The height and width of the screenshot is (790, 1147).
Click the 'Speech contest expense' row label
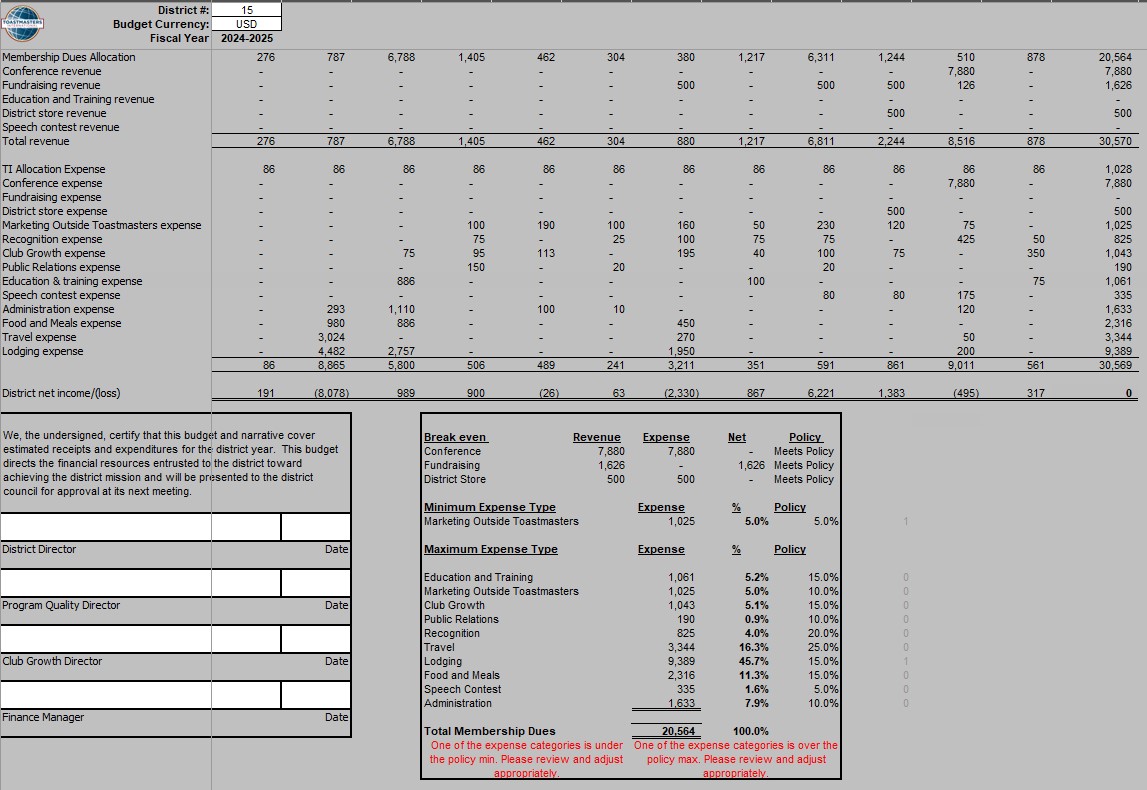pyautogui.click(x=61, y=295)
